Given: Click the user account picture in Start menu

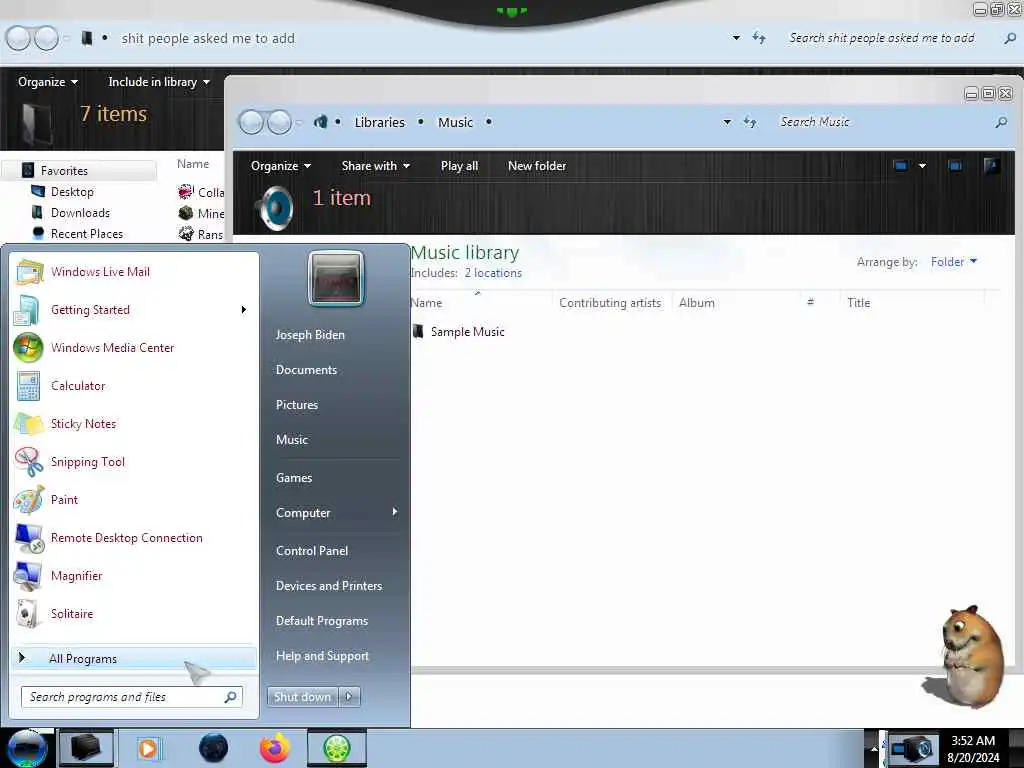Looking at the screenshot, I should point(336,279).
